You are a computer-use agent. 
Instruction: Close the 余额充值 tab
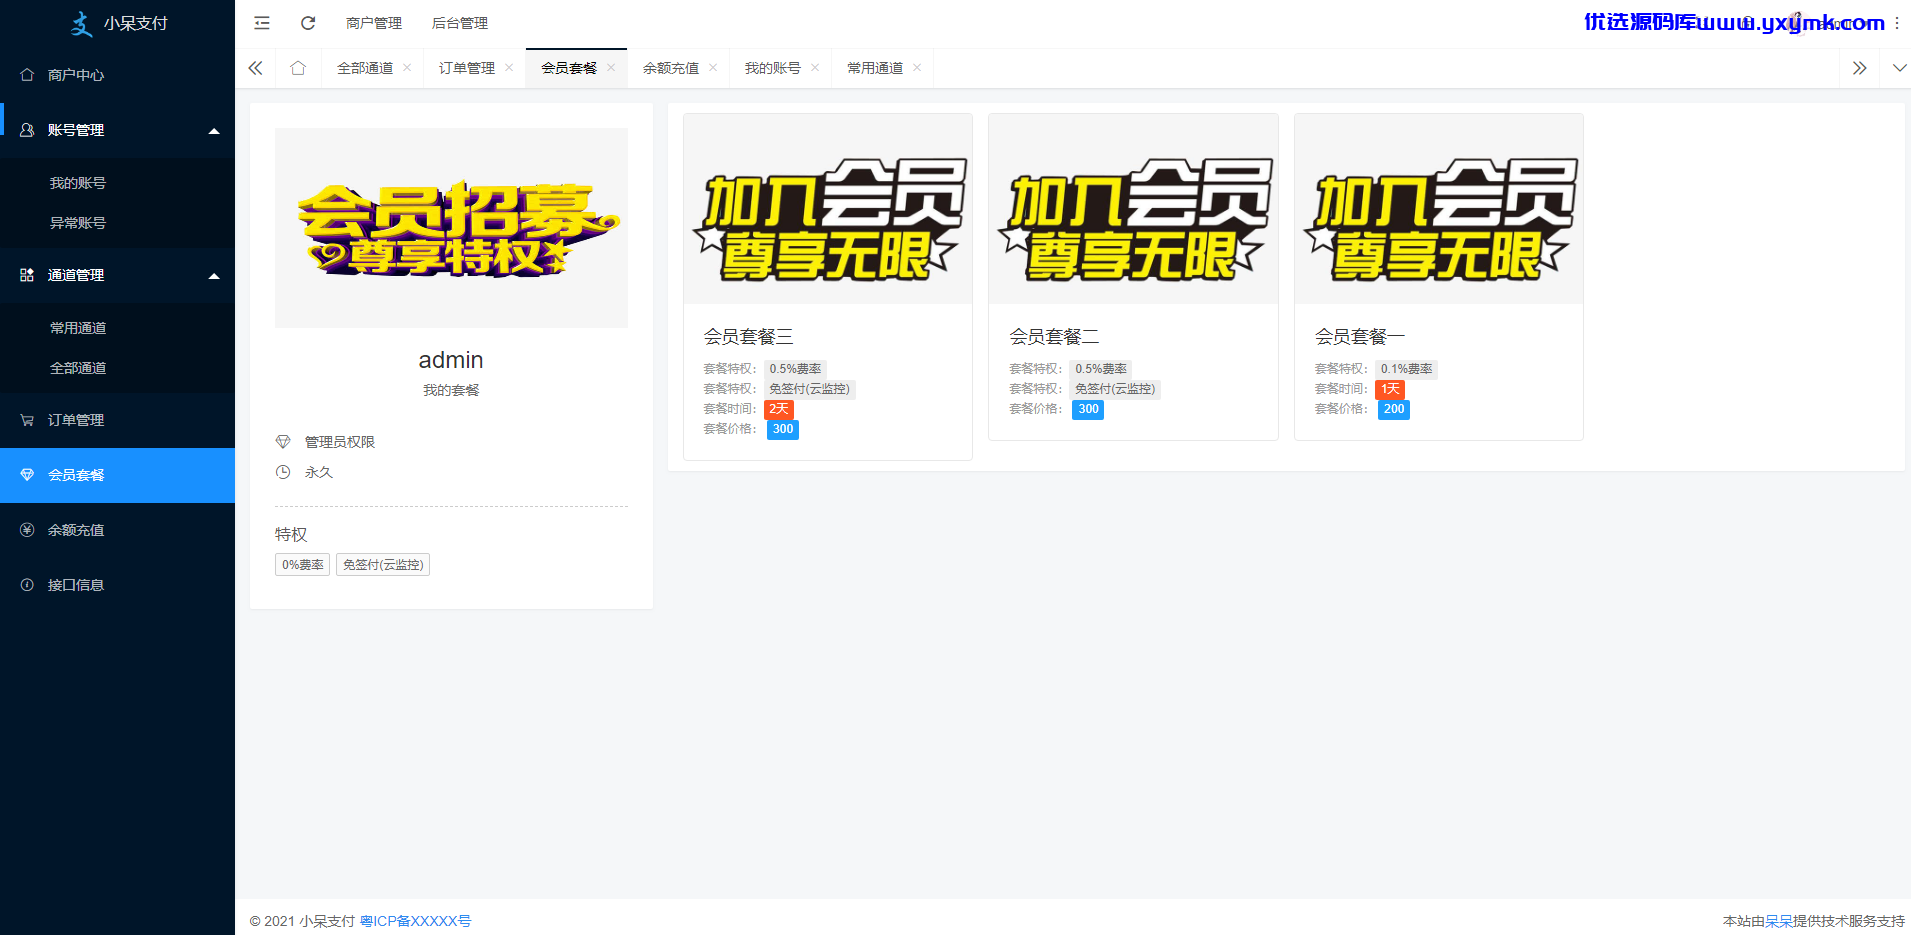(x=713, y=68)
